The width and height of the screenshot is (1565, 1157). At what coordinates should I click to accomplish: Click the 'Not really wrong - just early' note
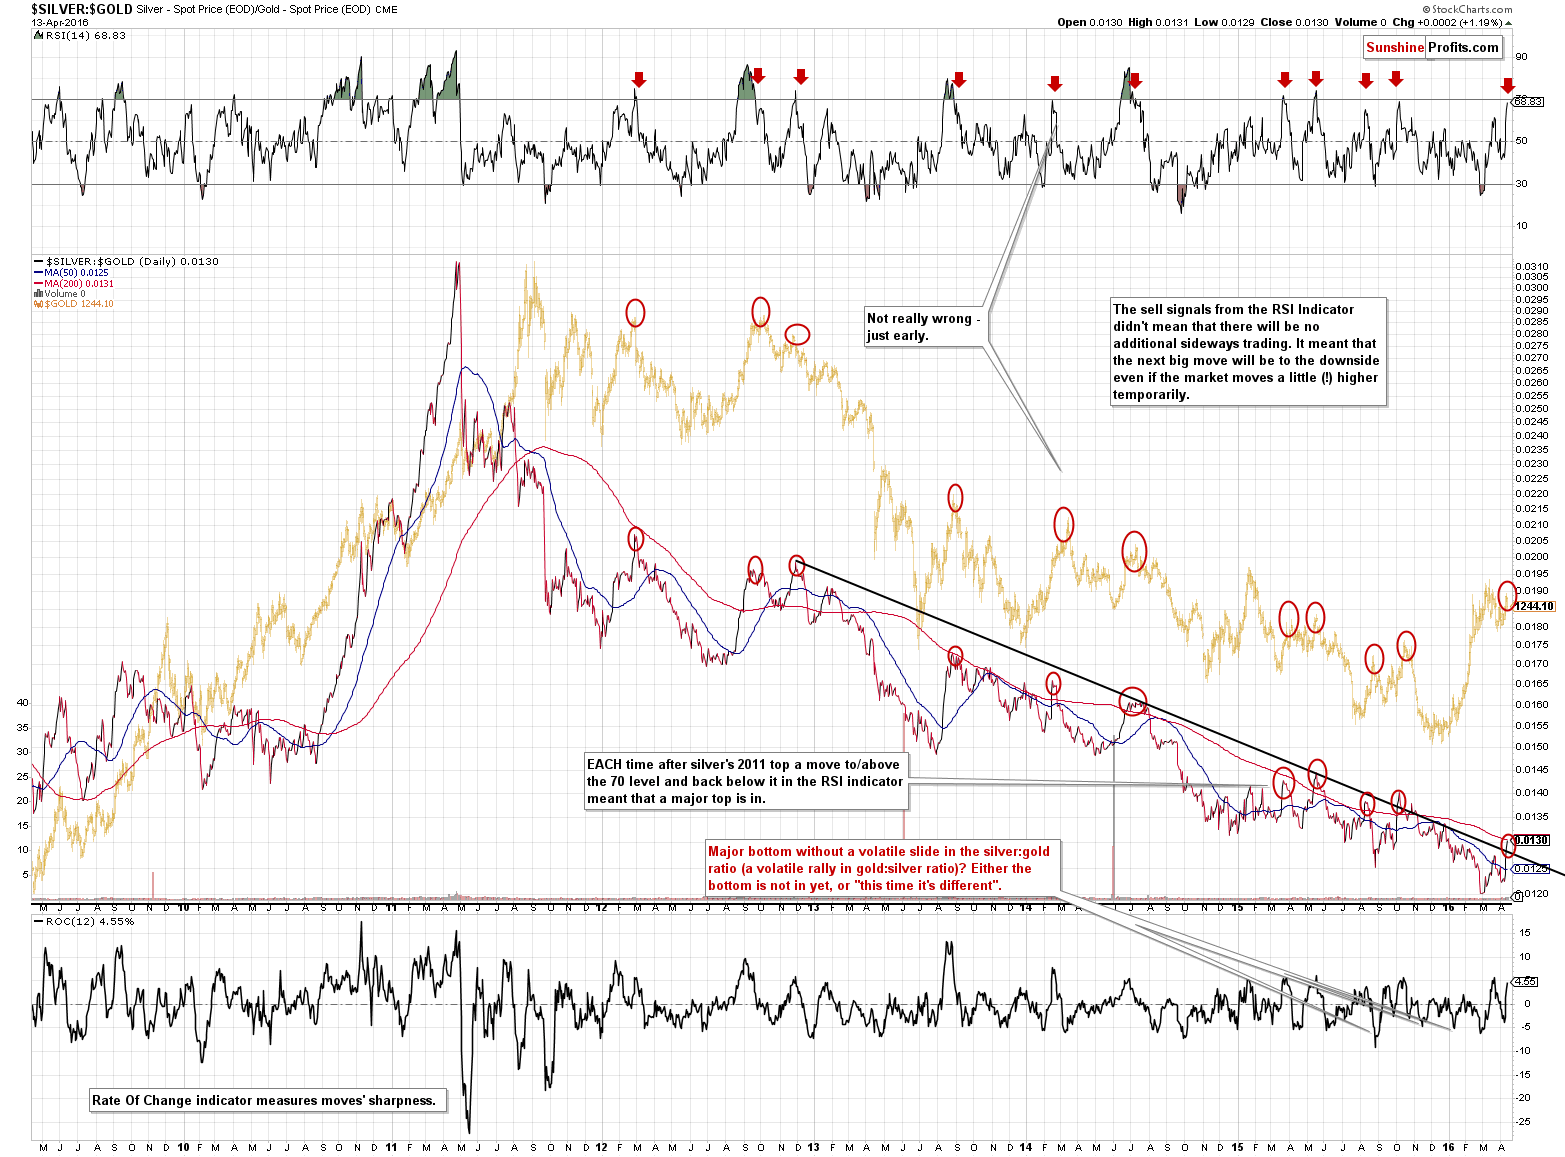pos(923,326)
